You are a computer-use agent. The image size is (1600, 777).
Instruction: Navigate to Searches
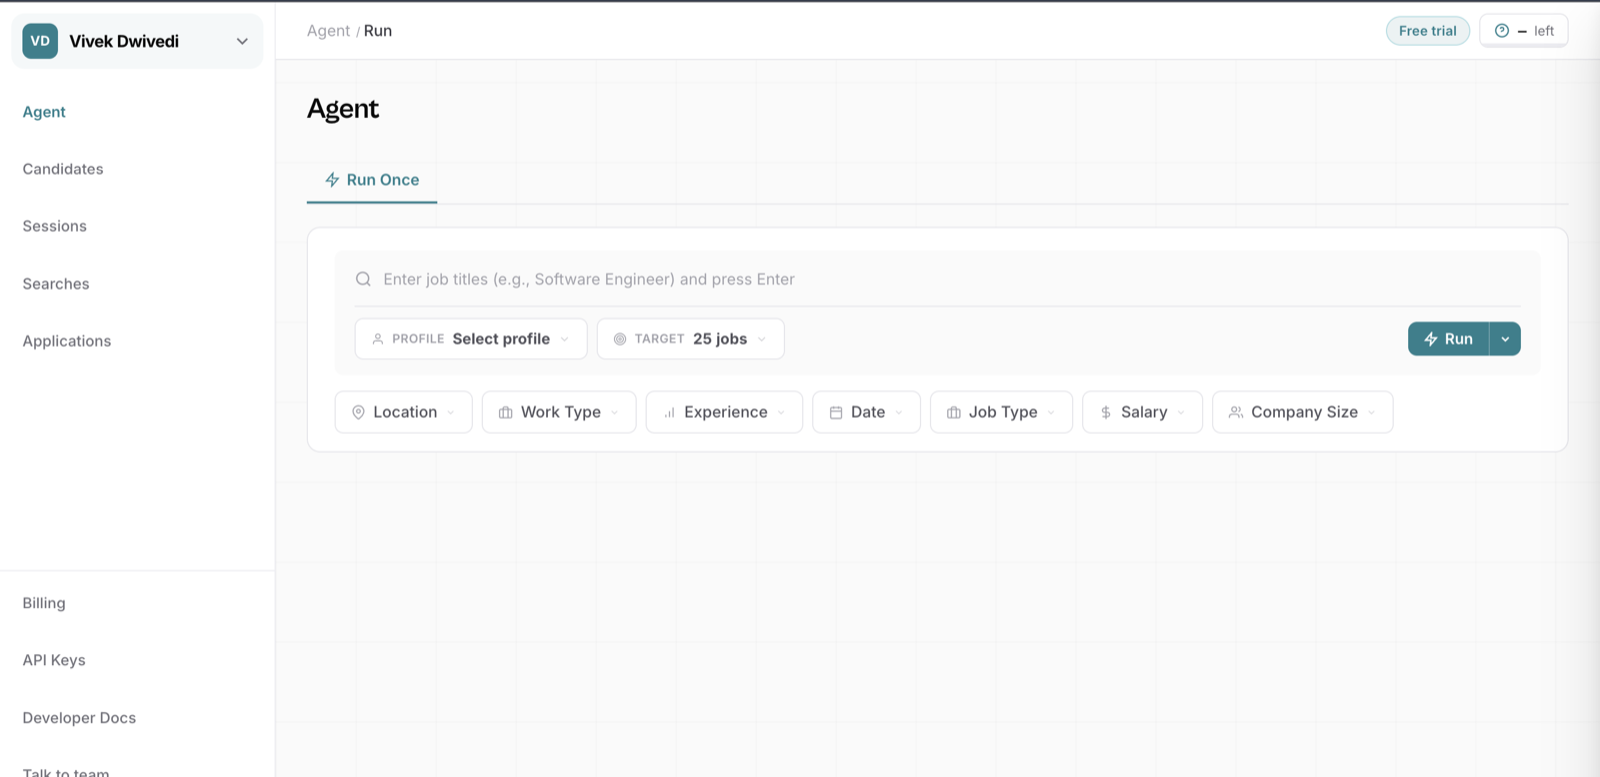click(56, 284)
